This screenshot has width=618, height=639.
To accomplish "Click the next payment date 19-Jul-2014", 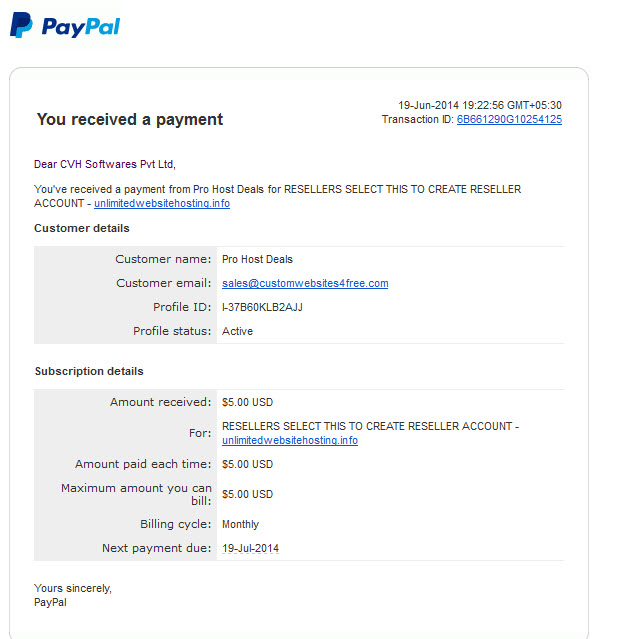I will click(x=250, y=549).
